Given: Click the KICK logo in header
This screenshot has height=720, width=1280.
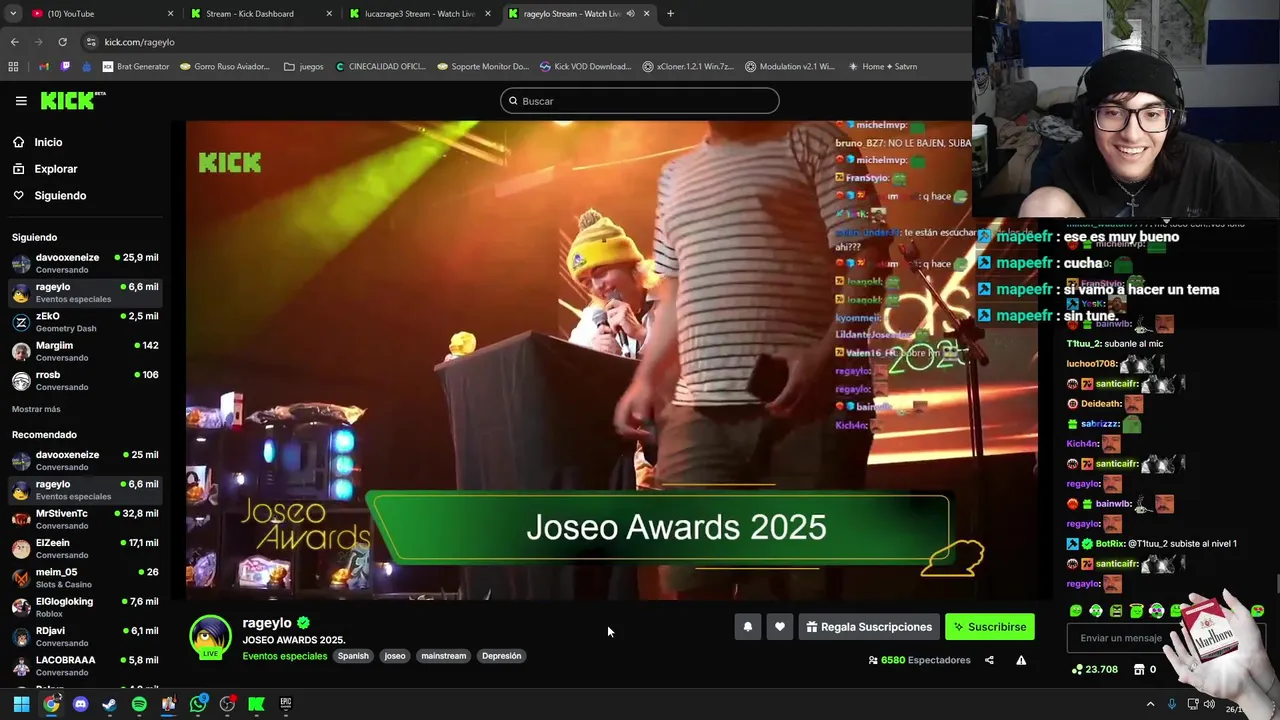Looking at the screenshot, I should point(73,100).
